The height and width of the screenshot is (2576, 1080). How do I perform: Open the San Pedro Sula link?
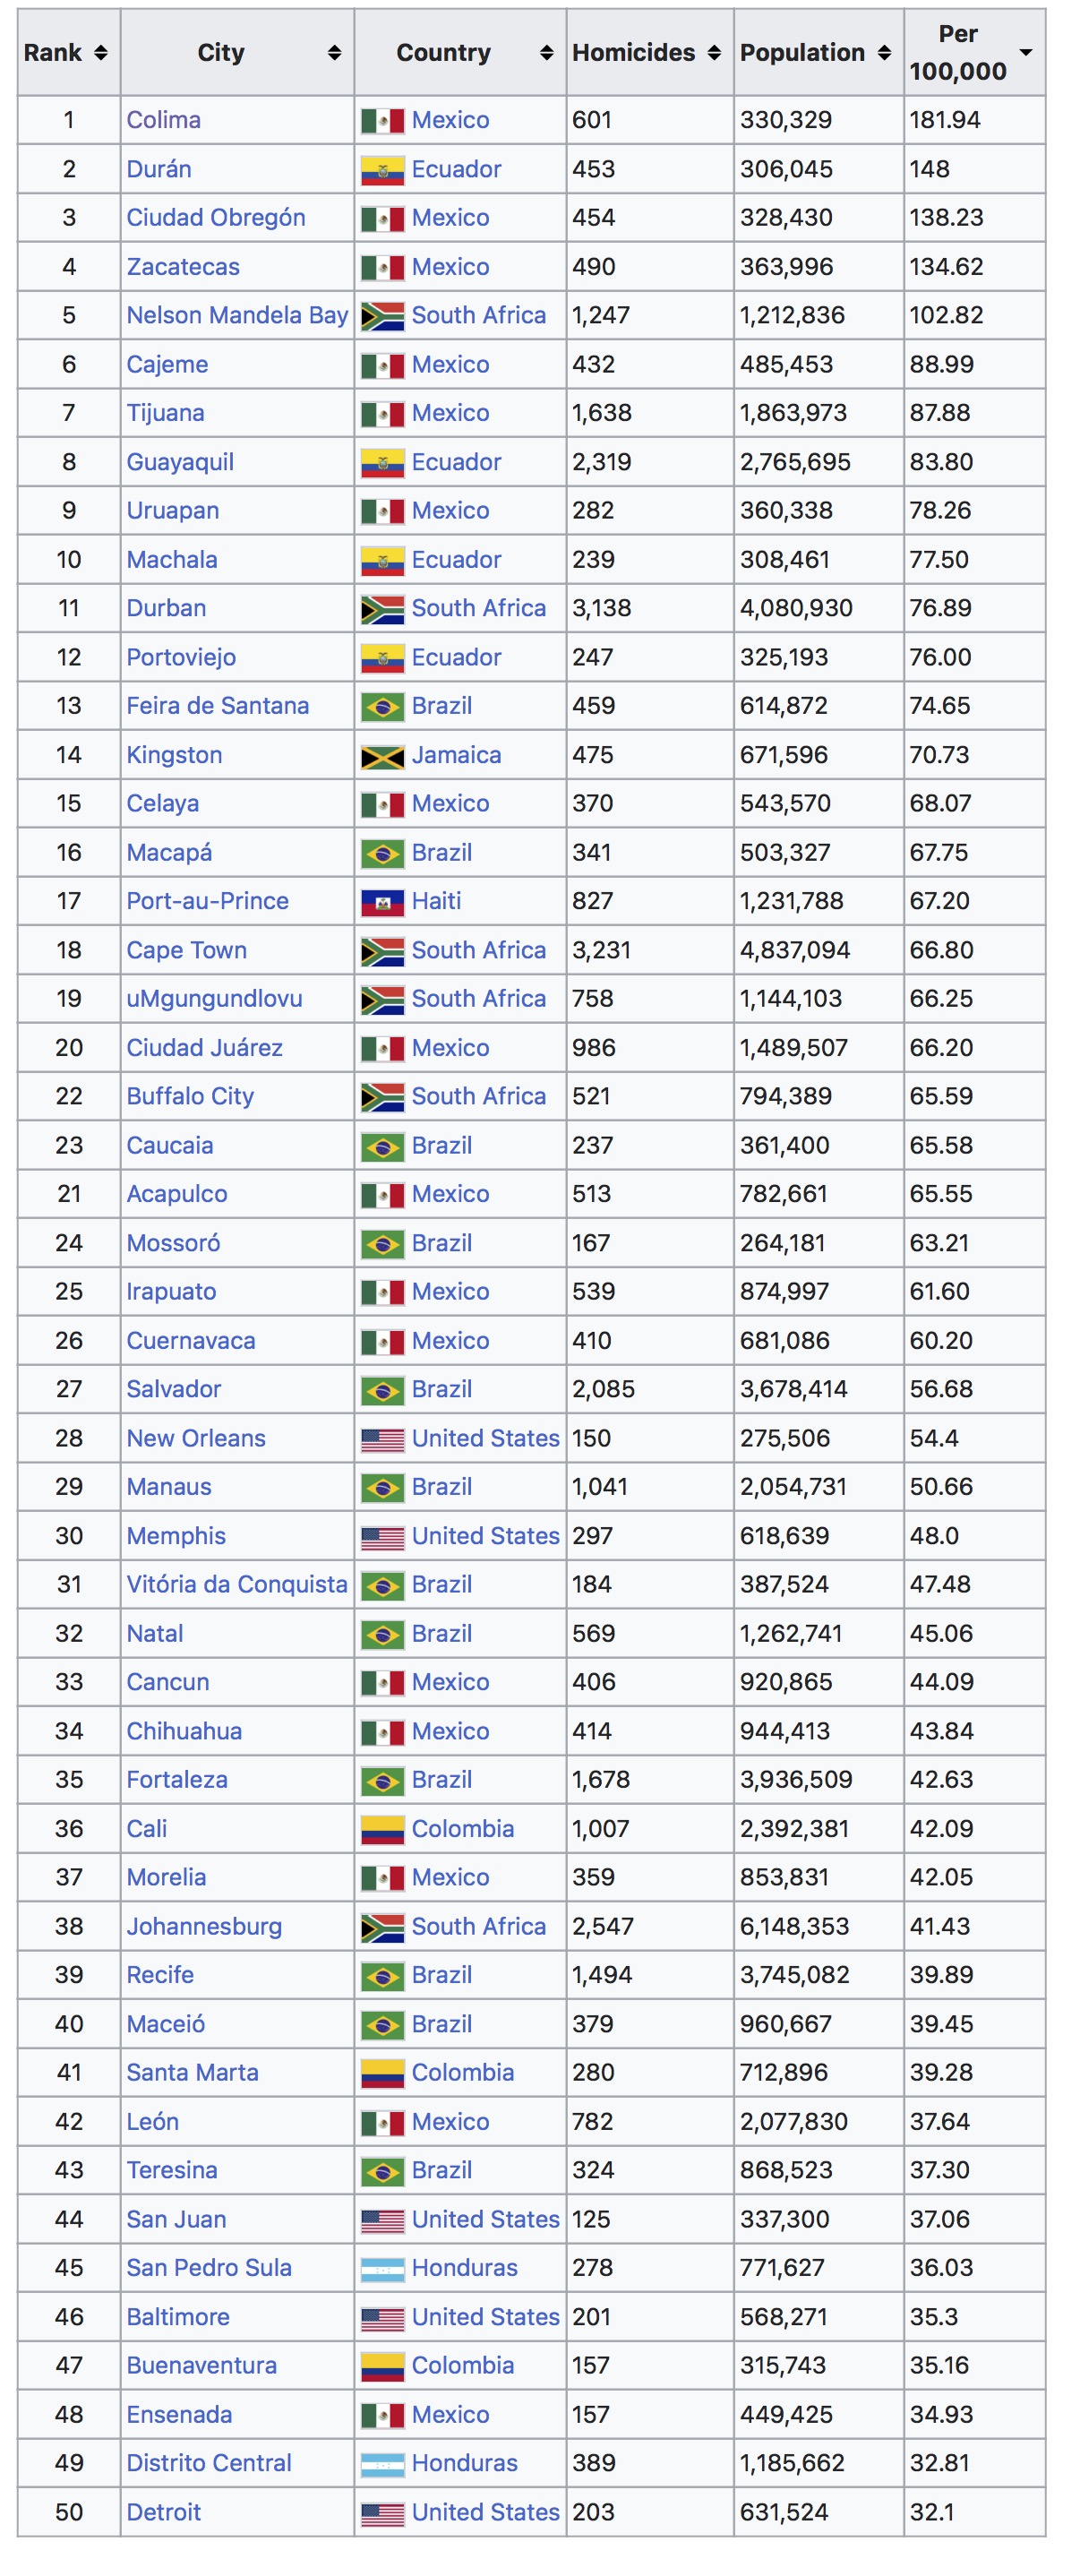coord(209,2267)
